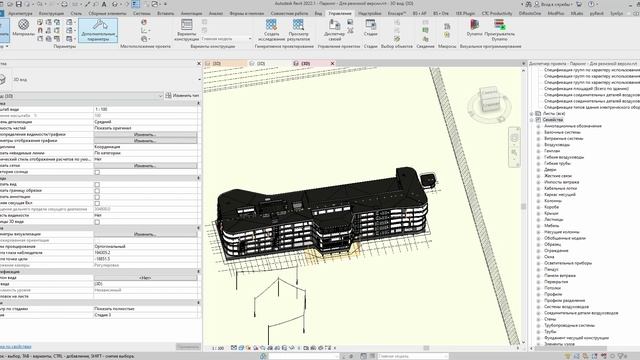
Task: Click Edit Type (Изменить тип) icon
Action: coord(168,96)
